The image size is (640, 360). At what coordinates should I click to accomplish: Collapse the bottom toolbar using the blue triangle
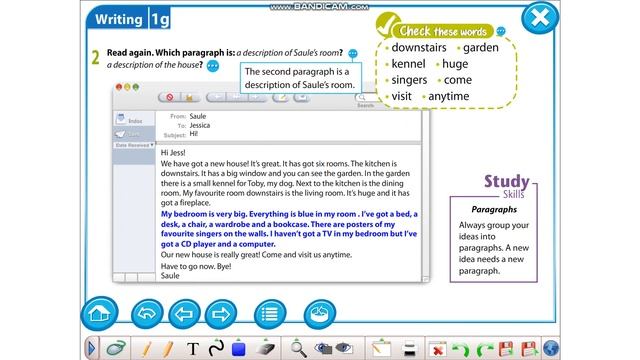tap(91, 349)
